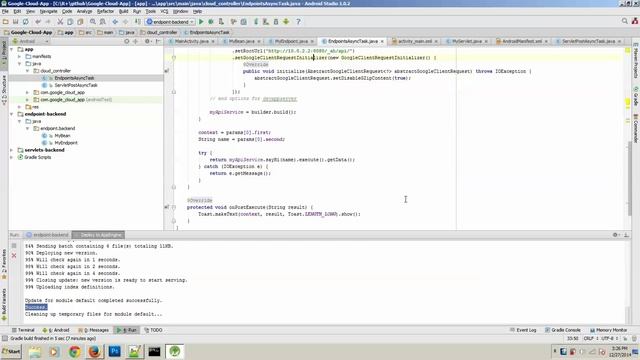
Task: Click the Gradle side panel tab
Action: 636,97
